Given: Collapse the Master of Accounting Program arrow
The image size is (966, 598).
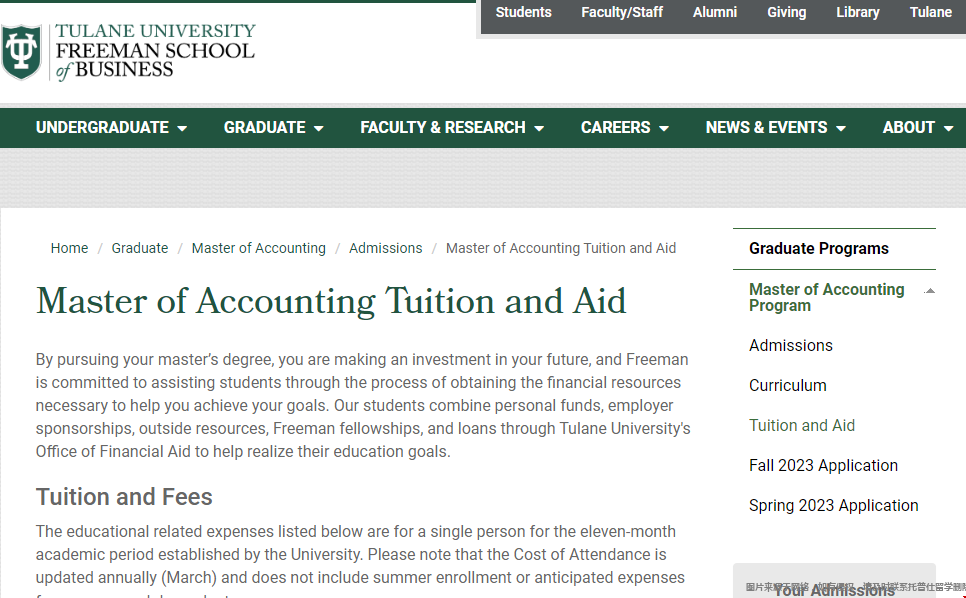Looking at the screenshot, I should click(x=930, y=291).
